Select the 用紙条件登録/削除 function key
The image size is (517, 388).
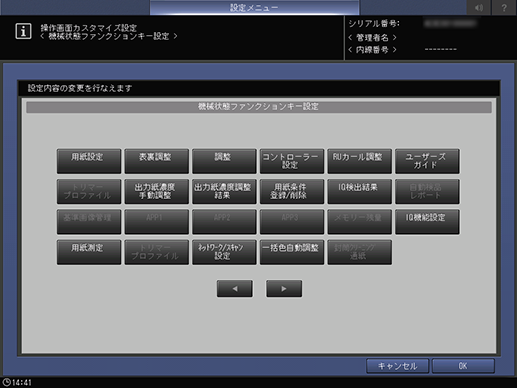(x=292, y=192)
